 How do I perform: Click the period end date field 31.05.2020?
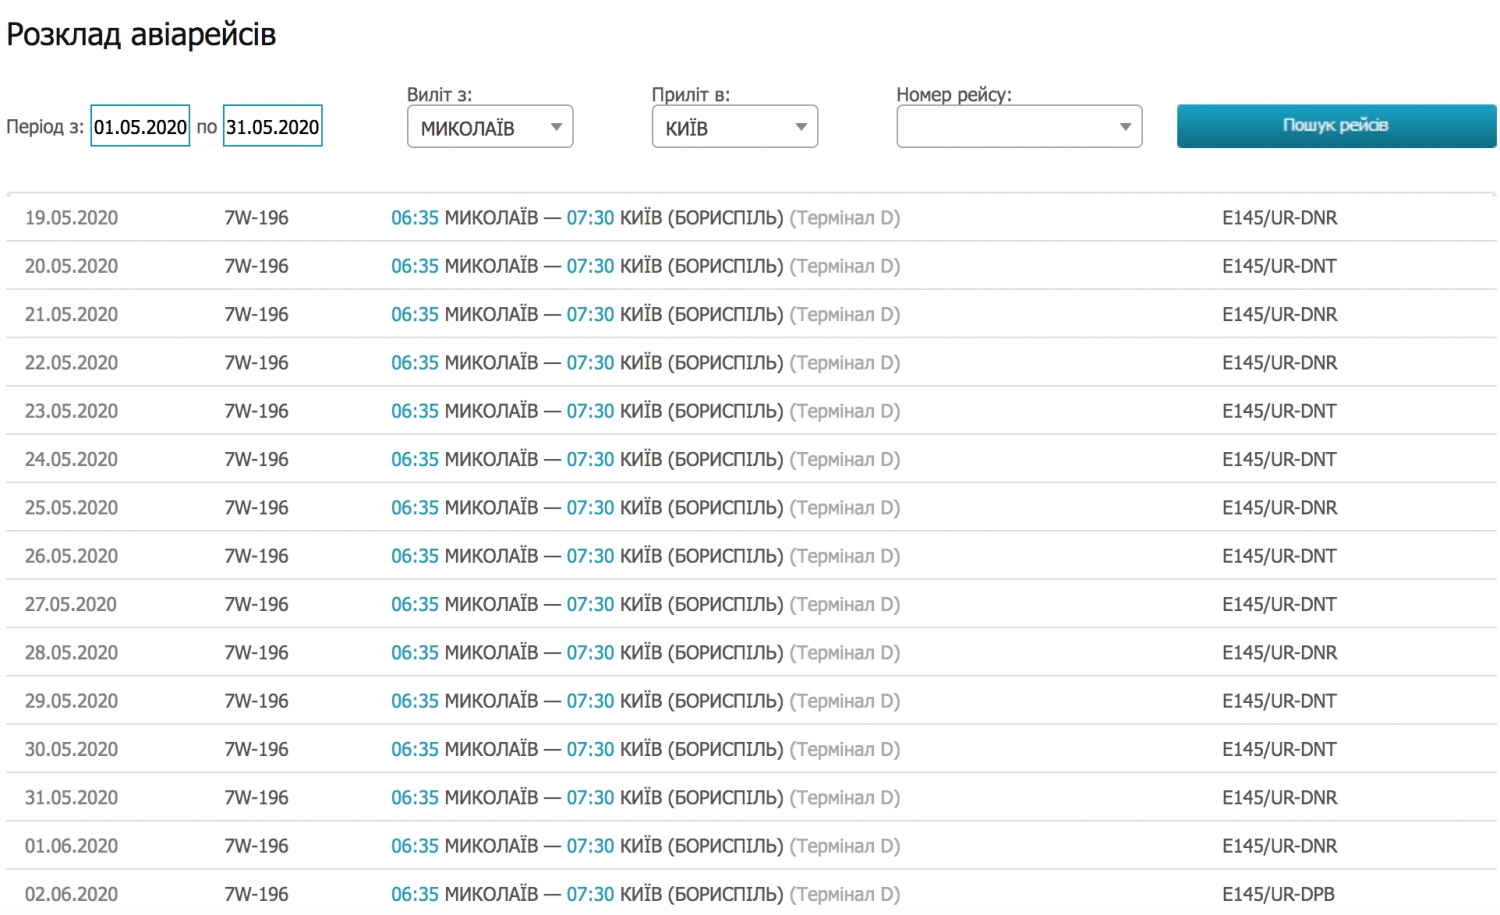272,127
